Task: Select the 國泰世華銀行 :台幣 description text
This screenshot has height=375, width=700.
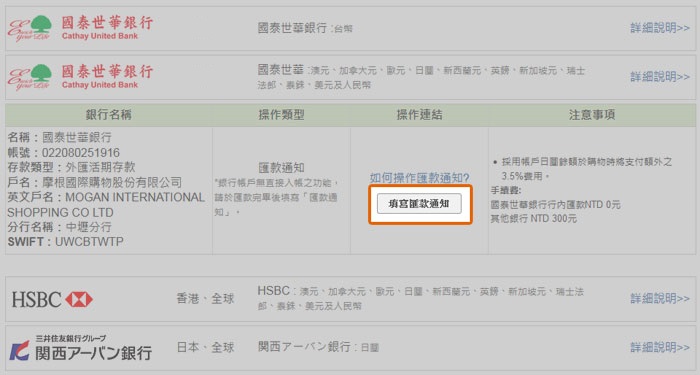Action: (305, 28)
